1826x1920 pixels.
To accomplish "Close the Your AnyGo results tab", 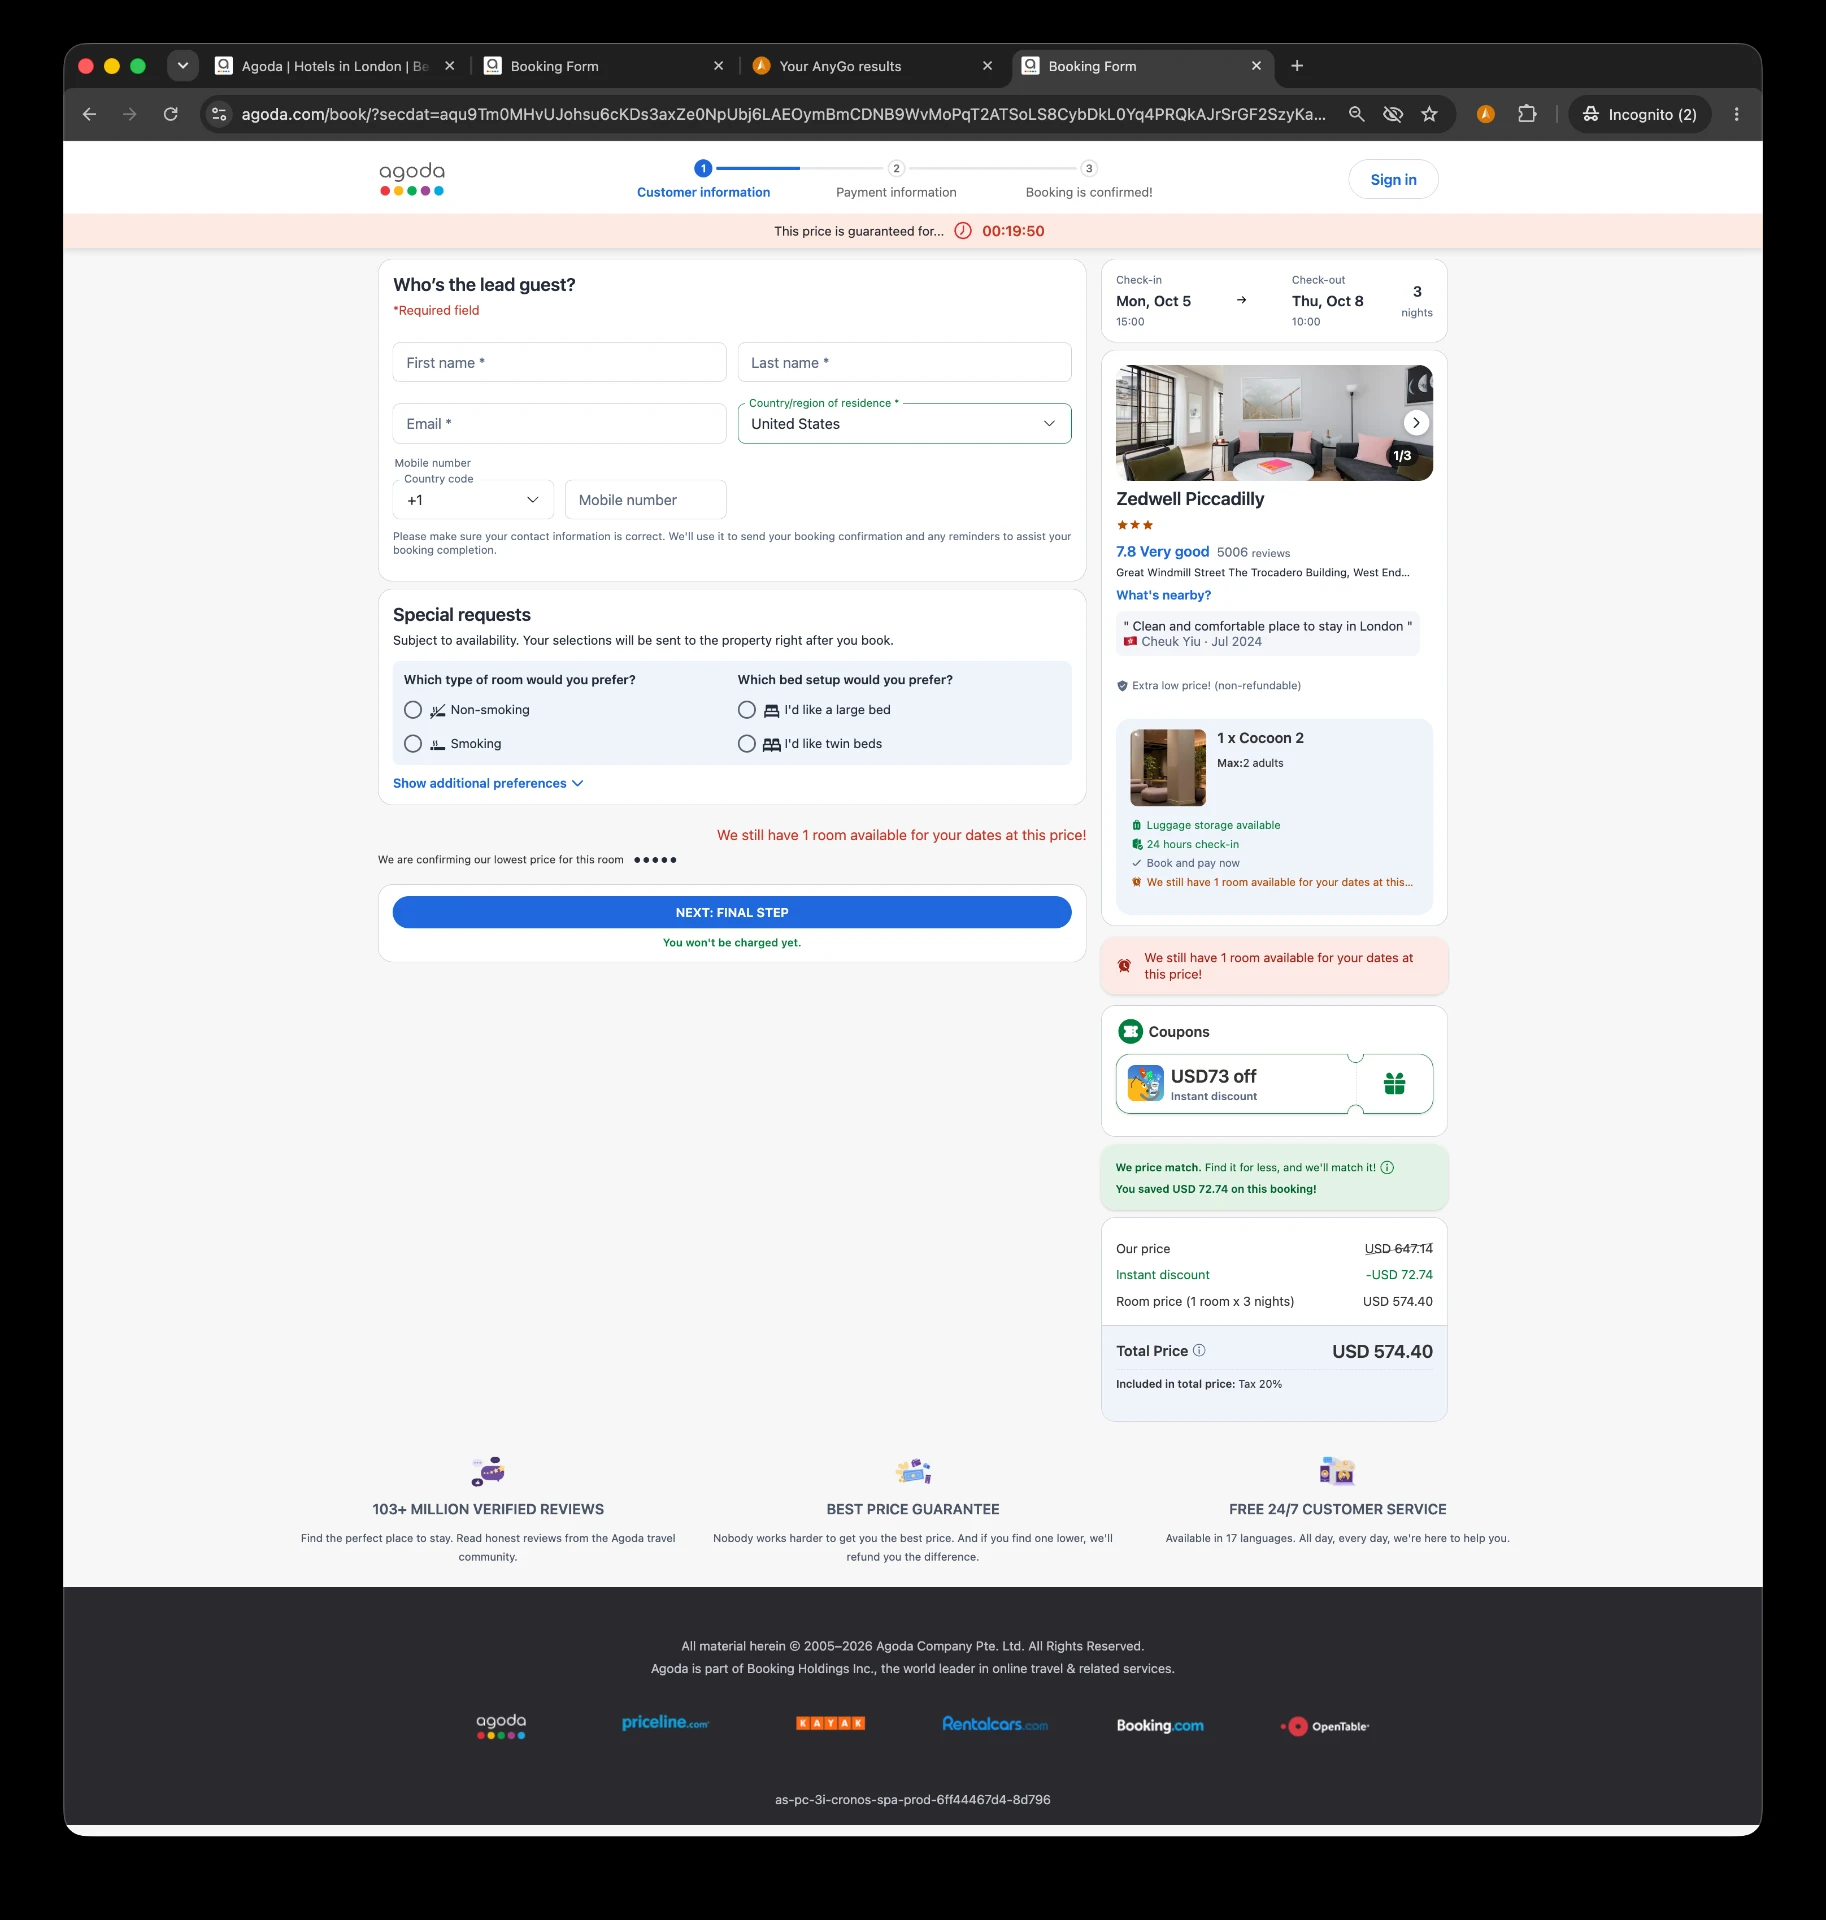I will (987, 66).
